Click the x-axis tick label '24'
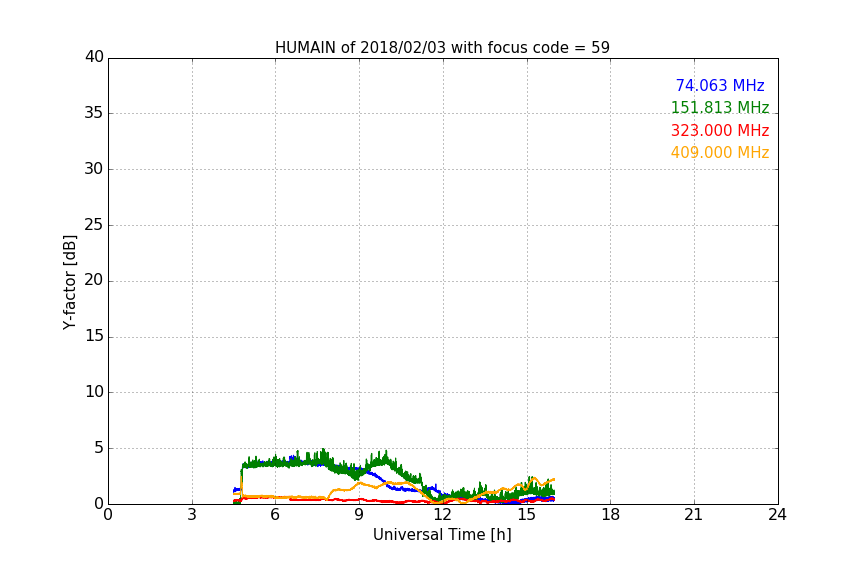The height and width of the screenshot is (576, 864). coord(778,515)
